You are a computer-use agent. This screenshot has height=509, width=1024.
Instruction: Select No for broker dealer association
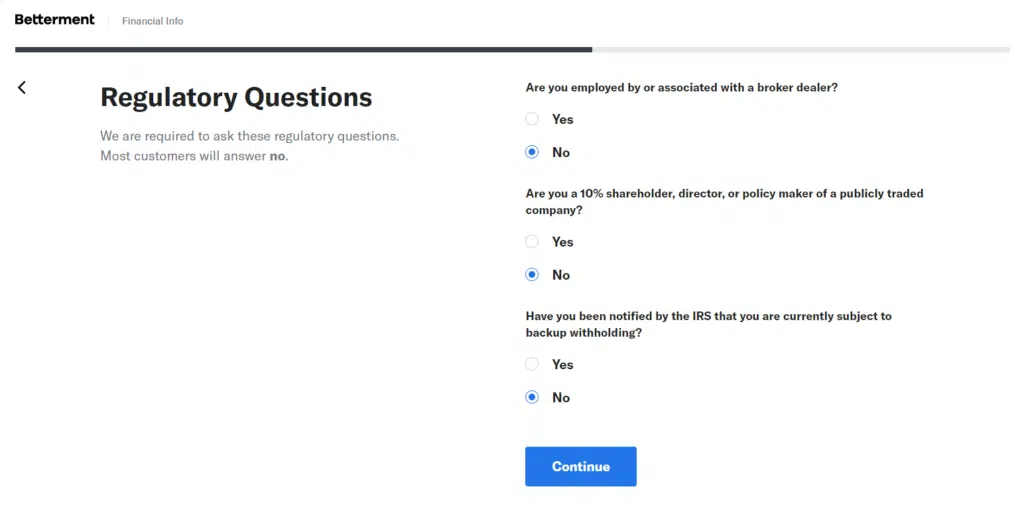pyautogui.click(x=532, y=152)
